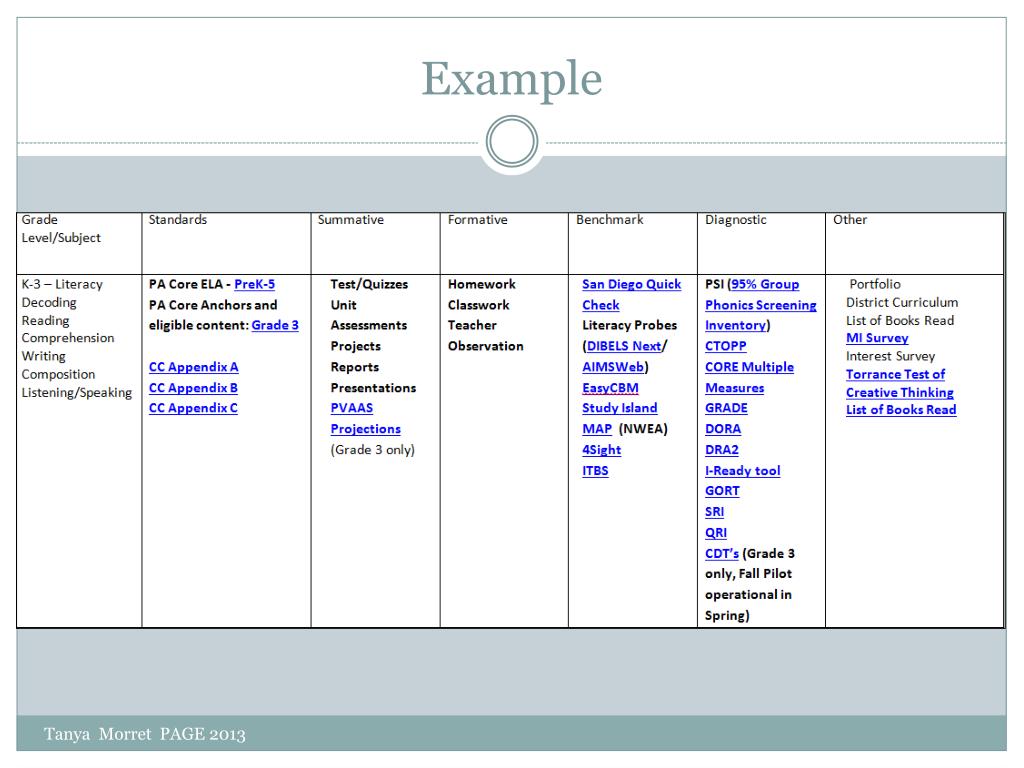Click the Portfolio text

(874, 284)
